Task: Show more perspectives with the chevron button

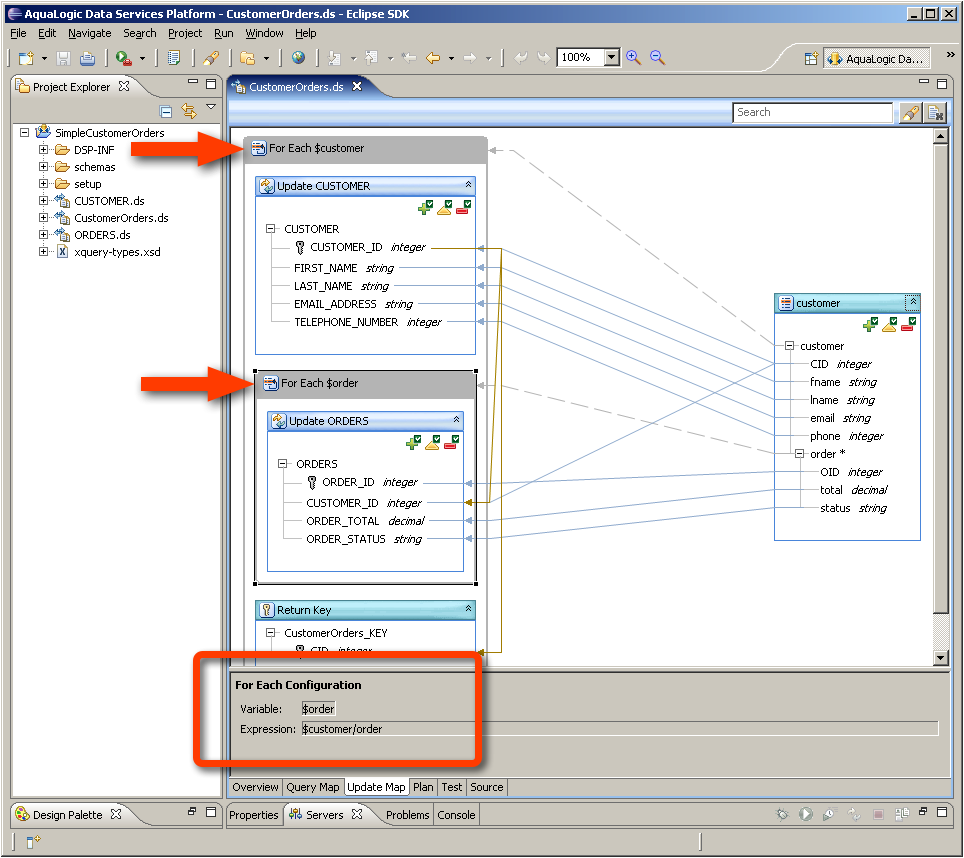Action: 950,55
